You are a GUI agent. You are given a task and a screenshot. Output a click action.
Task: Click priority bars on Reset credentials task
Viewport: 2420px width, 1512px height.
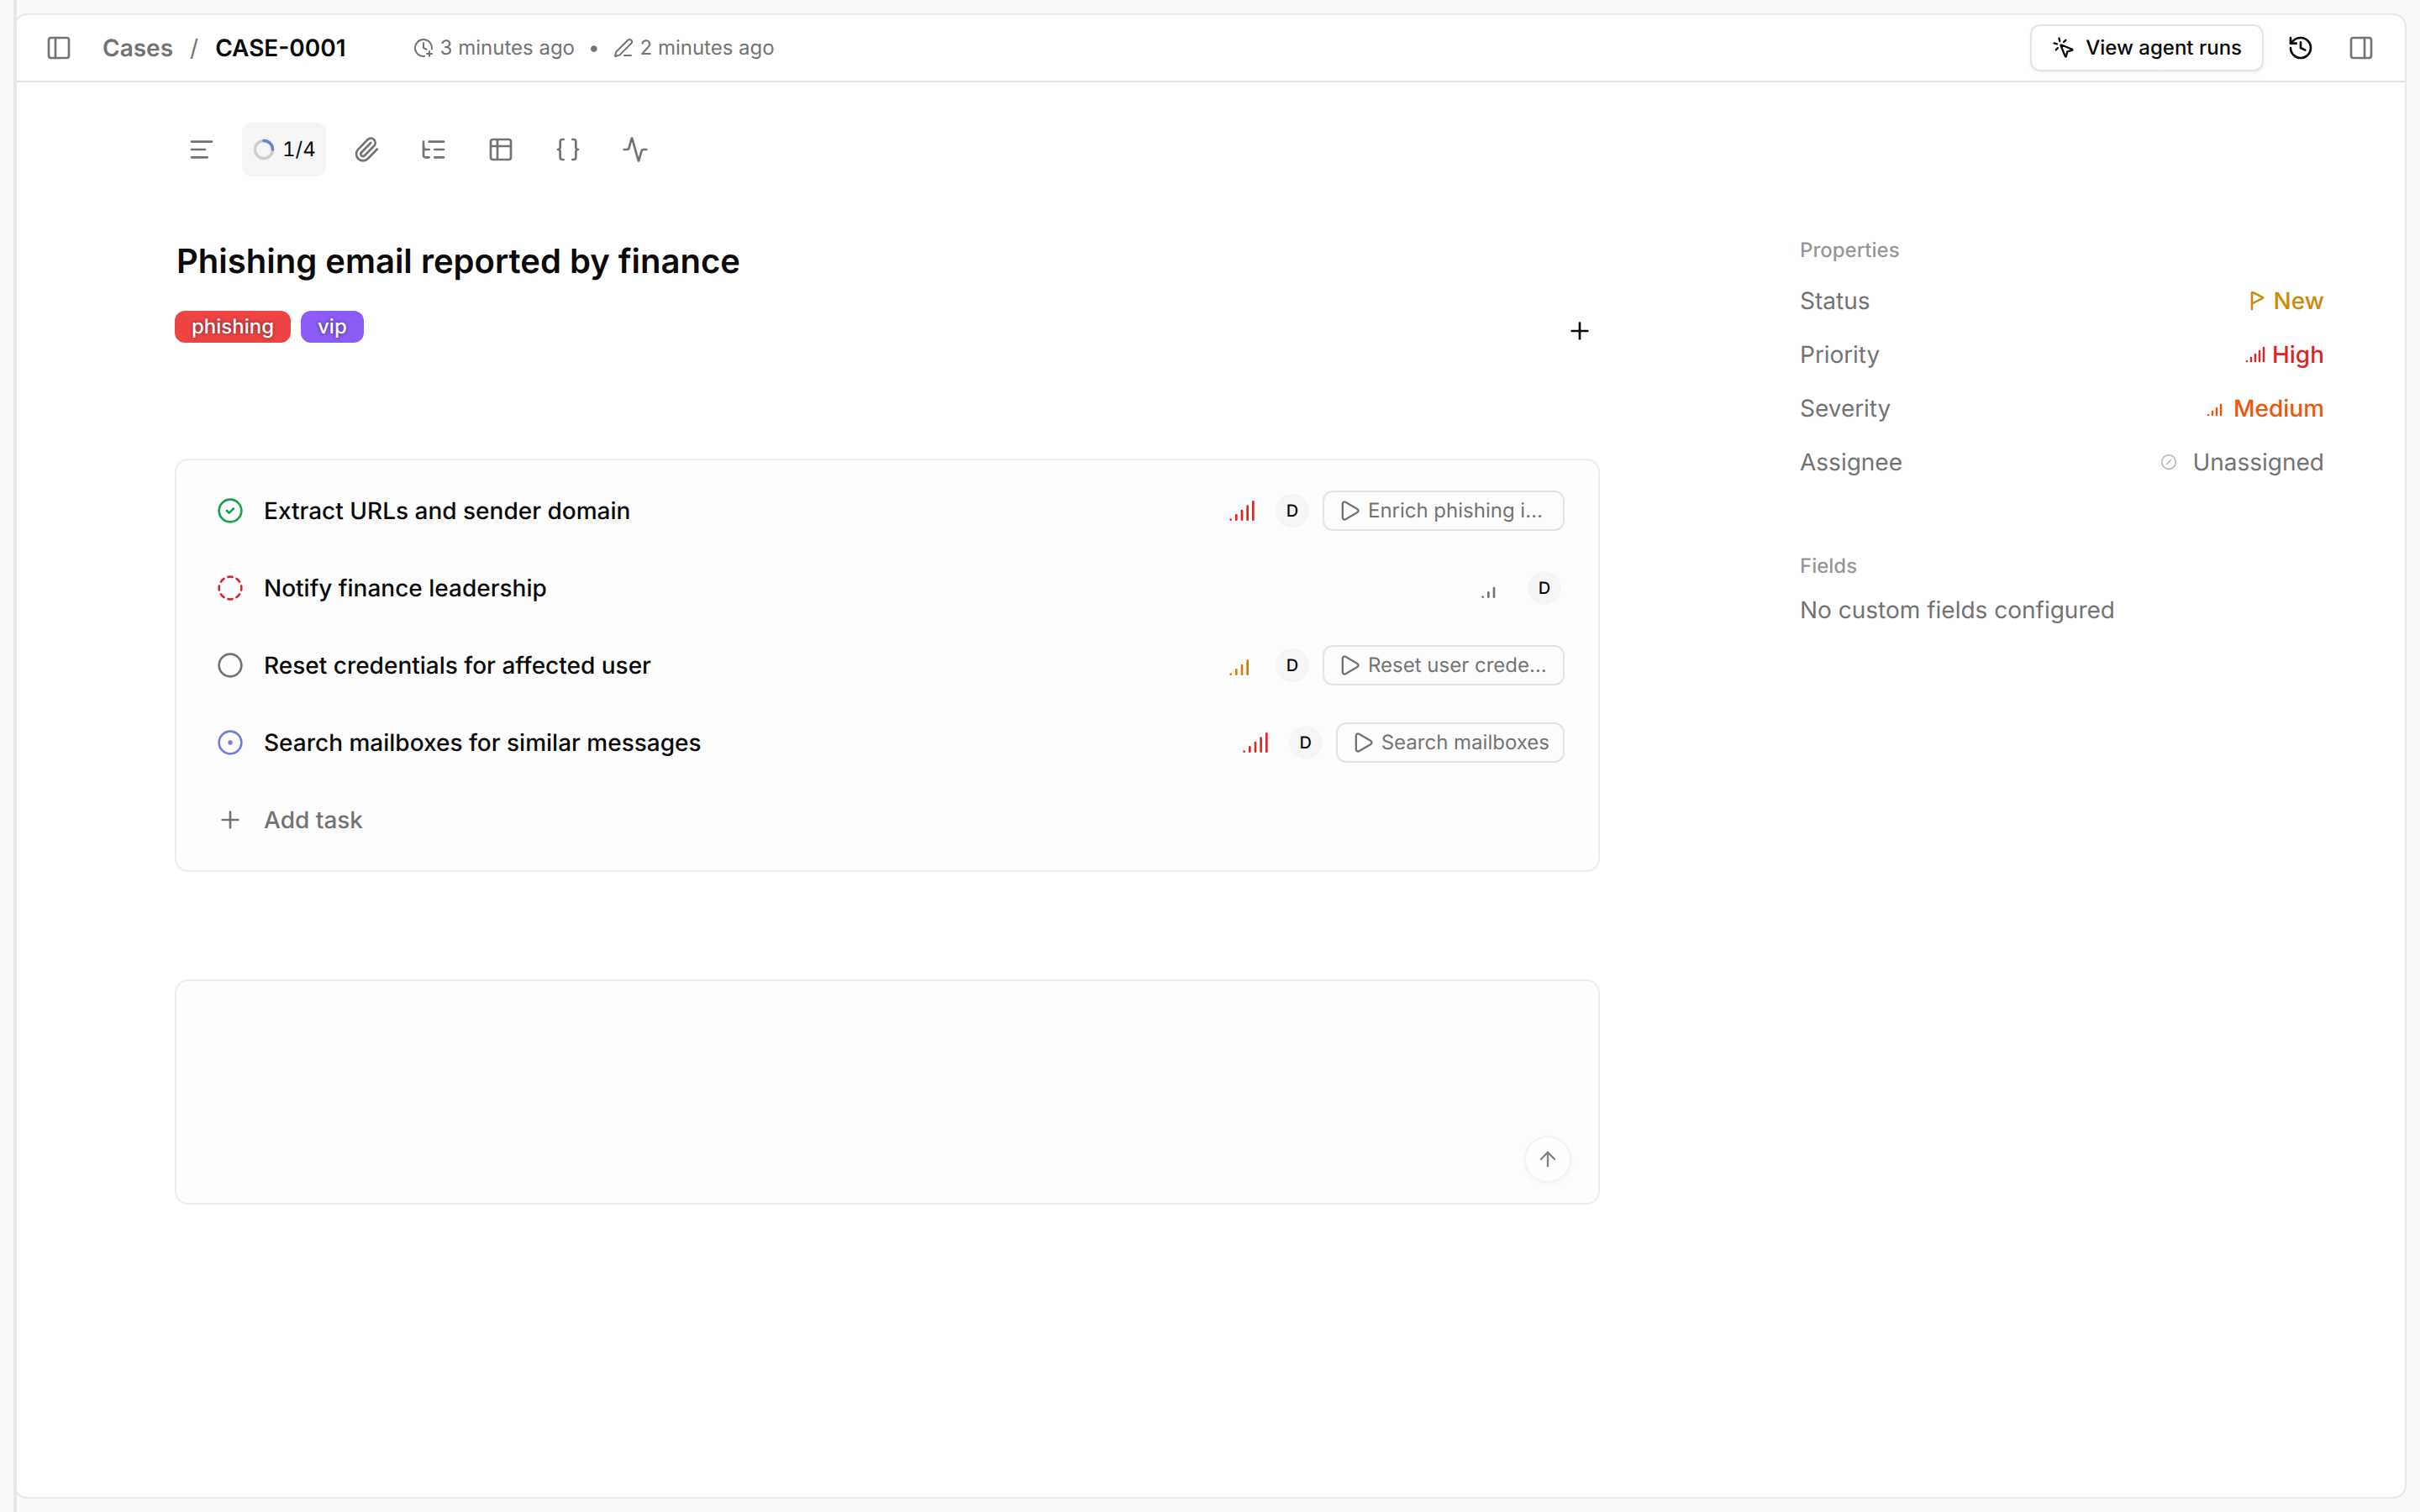(1240, 667)
